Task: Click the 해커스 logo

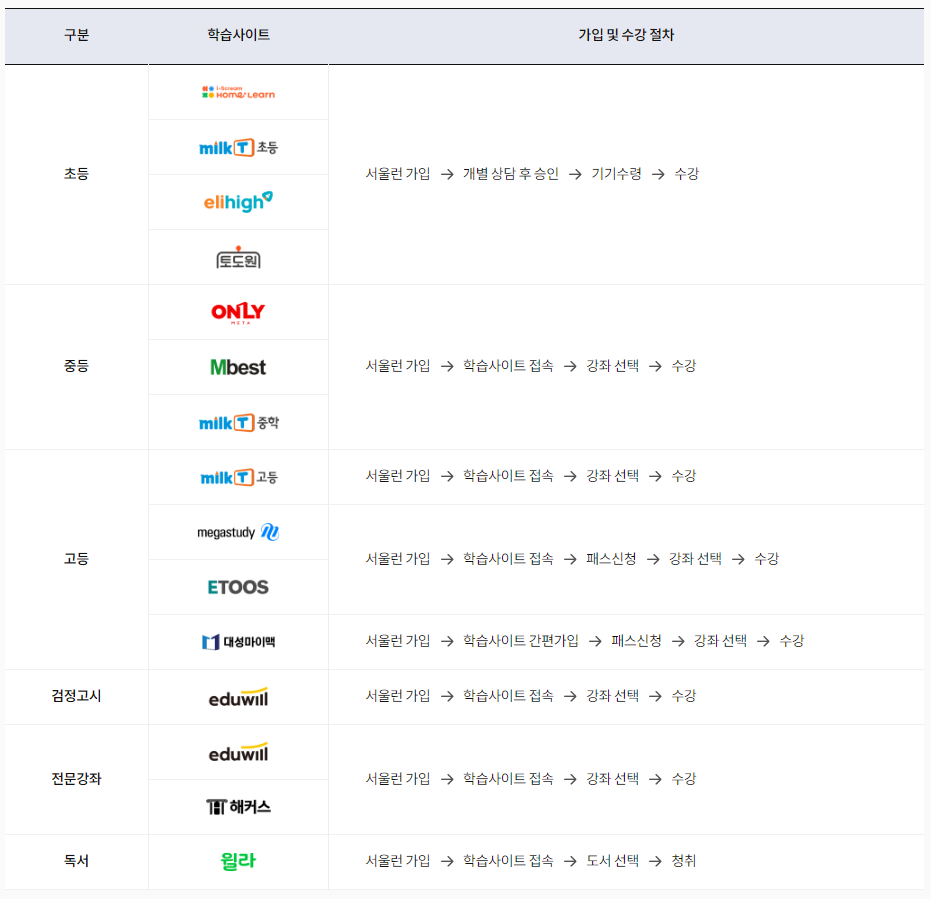Action: coord(238,806)
